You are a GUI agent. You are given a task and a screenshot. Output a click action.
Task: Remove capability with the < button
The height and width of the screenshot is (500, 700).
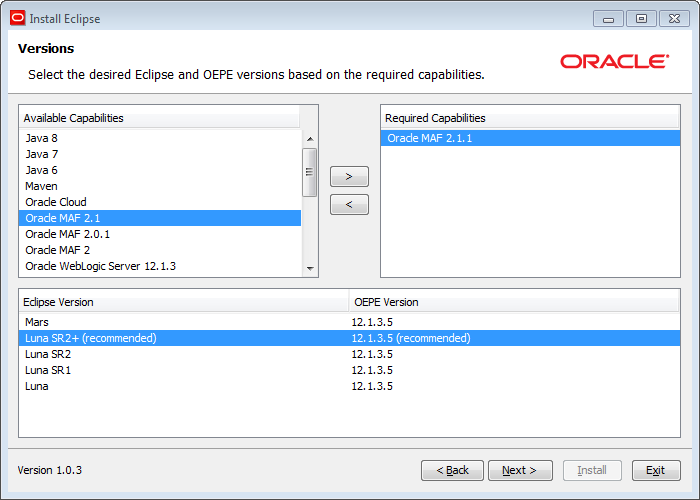[349, 204]
